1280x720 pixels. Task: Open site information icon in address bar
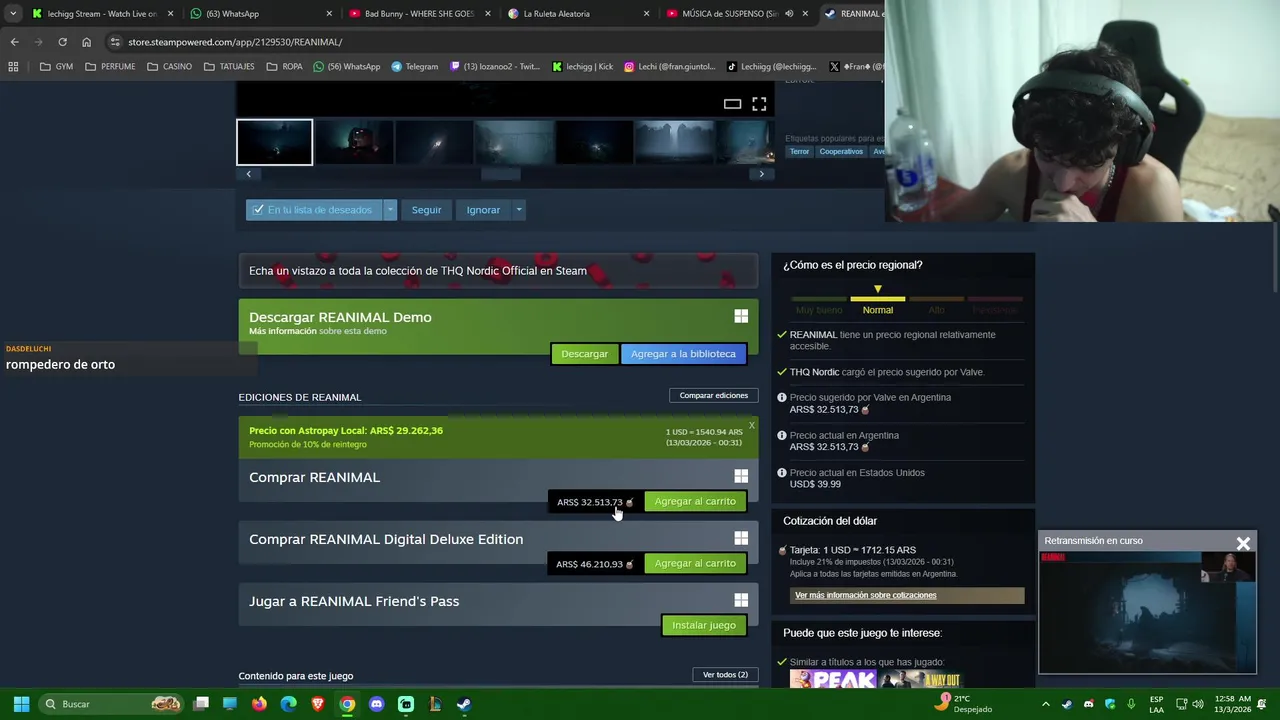pyautogui.click(x=115, y=42)
